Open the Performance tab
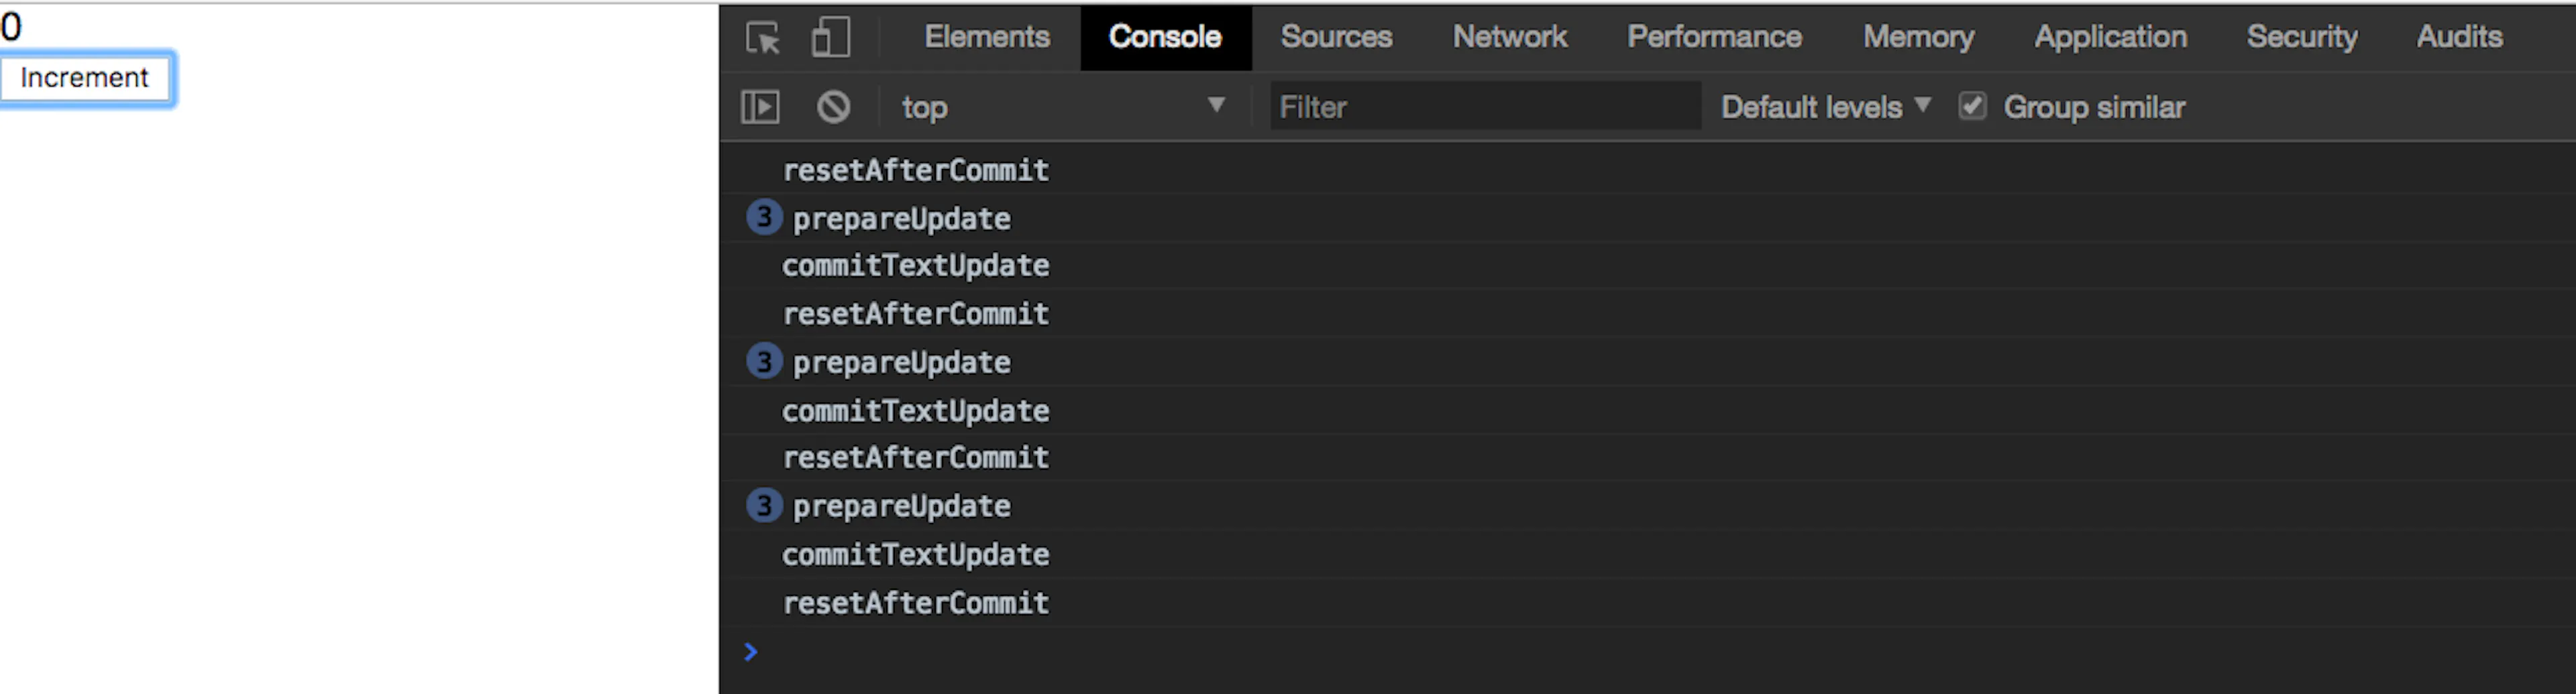This screenshot has height=694, width=2576. tap(1714, 37)
